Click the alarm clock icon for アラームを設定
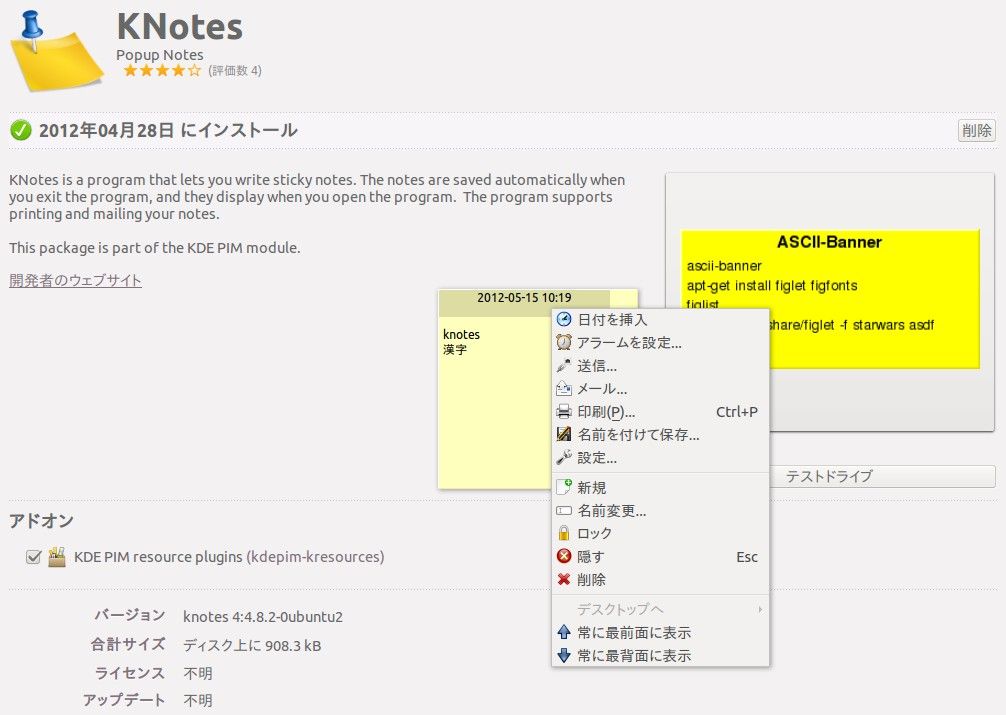 click(564, 342)
